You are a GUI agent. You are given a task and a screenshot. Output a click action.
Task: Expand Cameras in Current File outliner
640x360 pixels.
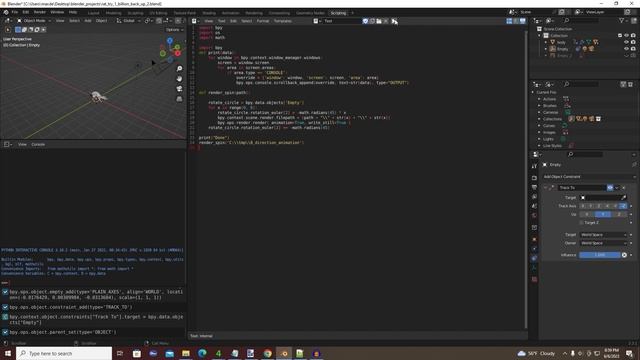click(x=539, y=112)
